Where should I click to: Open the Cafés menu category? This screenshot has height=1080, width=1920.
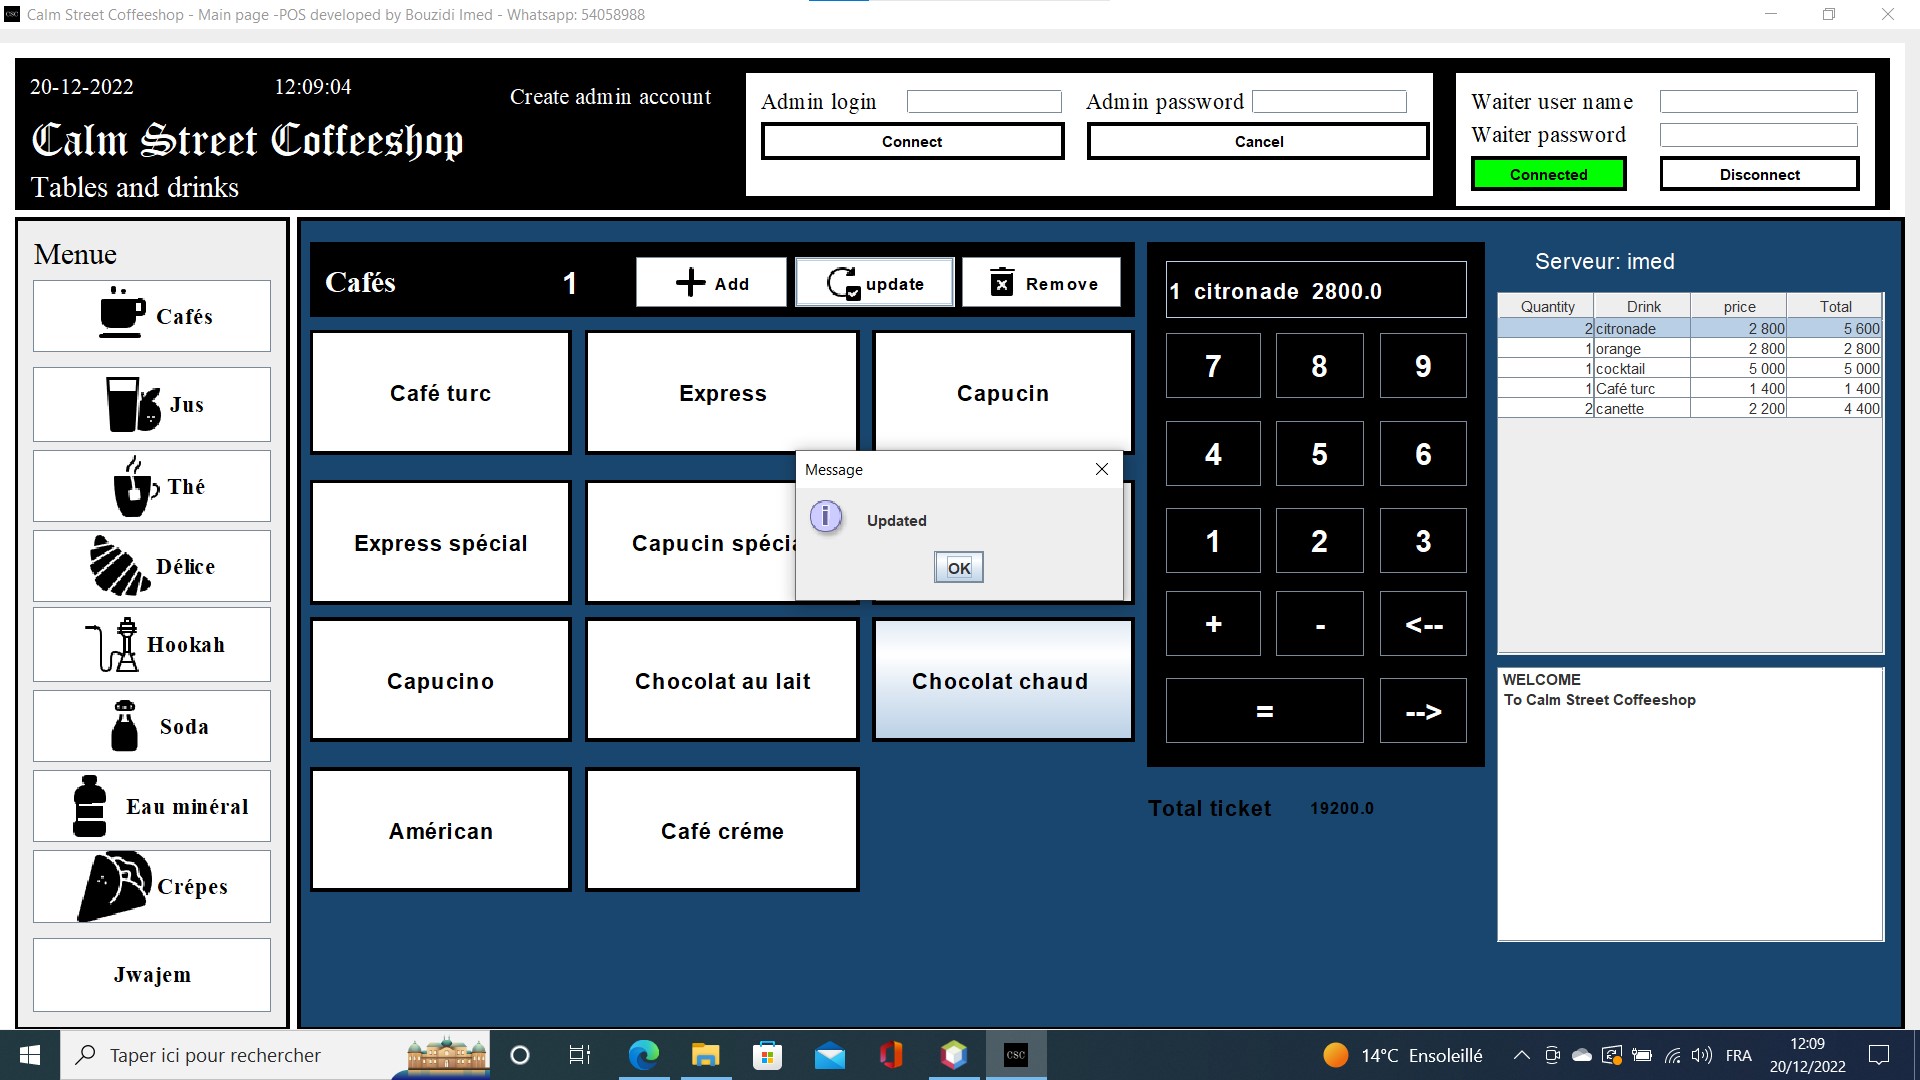coord(152,316)
